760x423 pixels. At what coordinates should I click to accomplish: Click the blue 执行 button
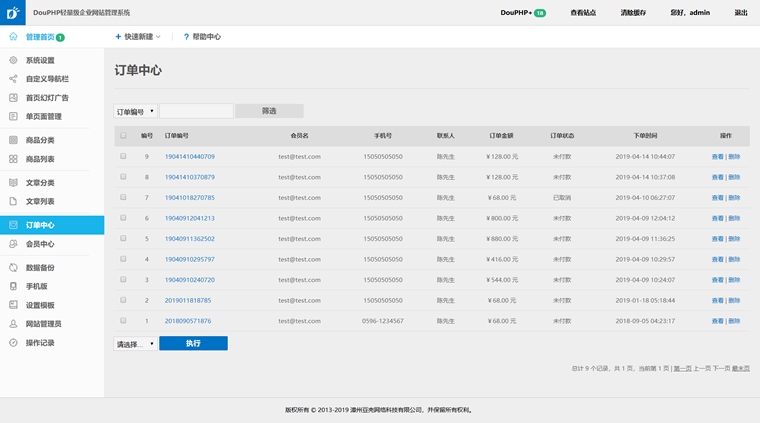coord(193,343)
